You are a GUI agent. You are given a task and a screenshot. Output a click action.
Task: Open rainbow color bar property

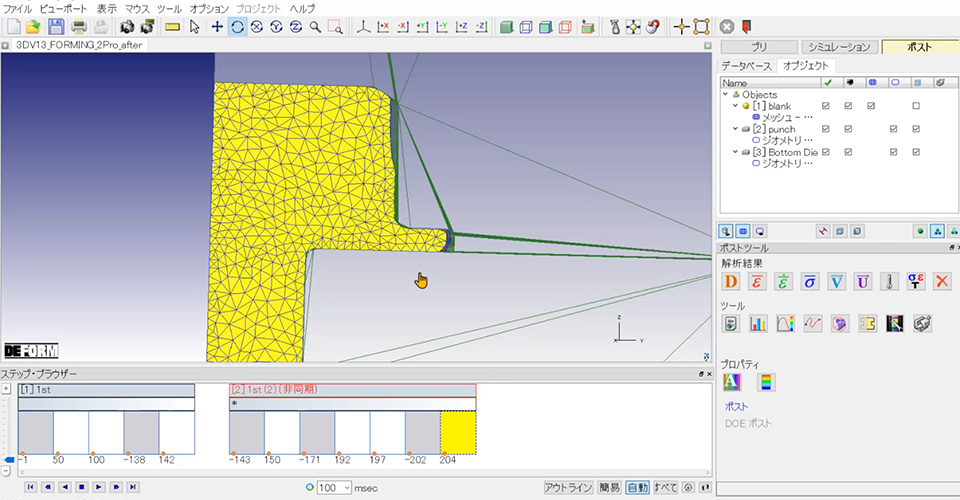tap(765, 382)
